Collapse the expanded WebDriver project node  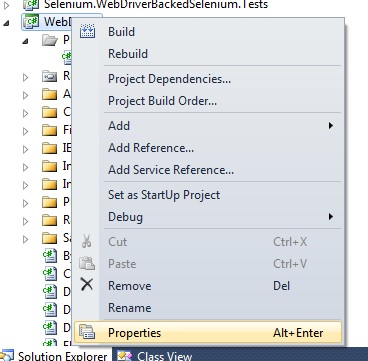(x=7, y=23)
